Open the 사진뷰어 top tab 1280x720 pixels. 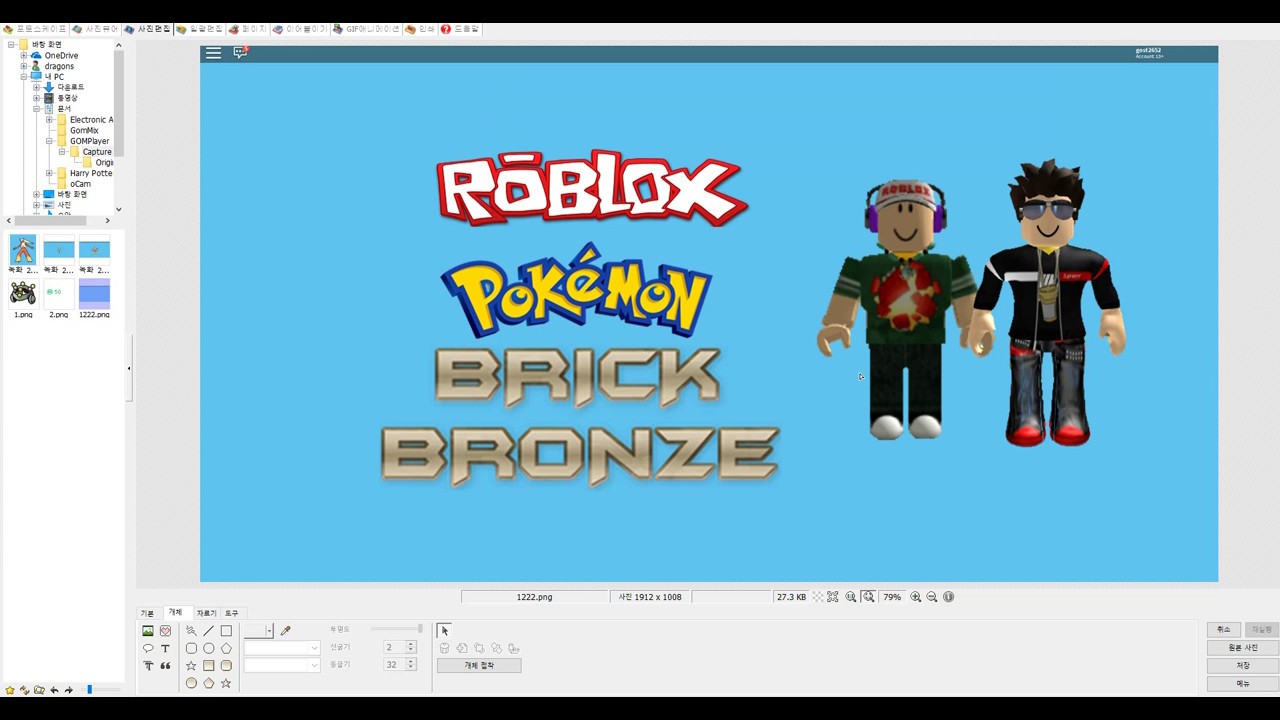point(96,29)
